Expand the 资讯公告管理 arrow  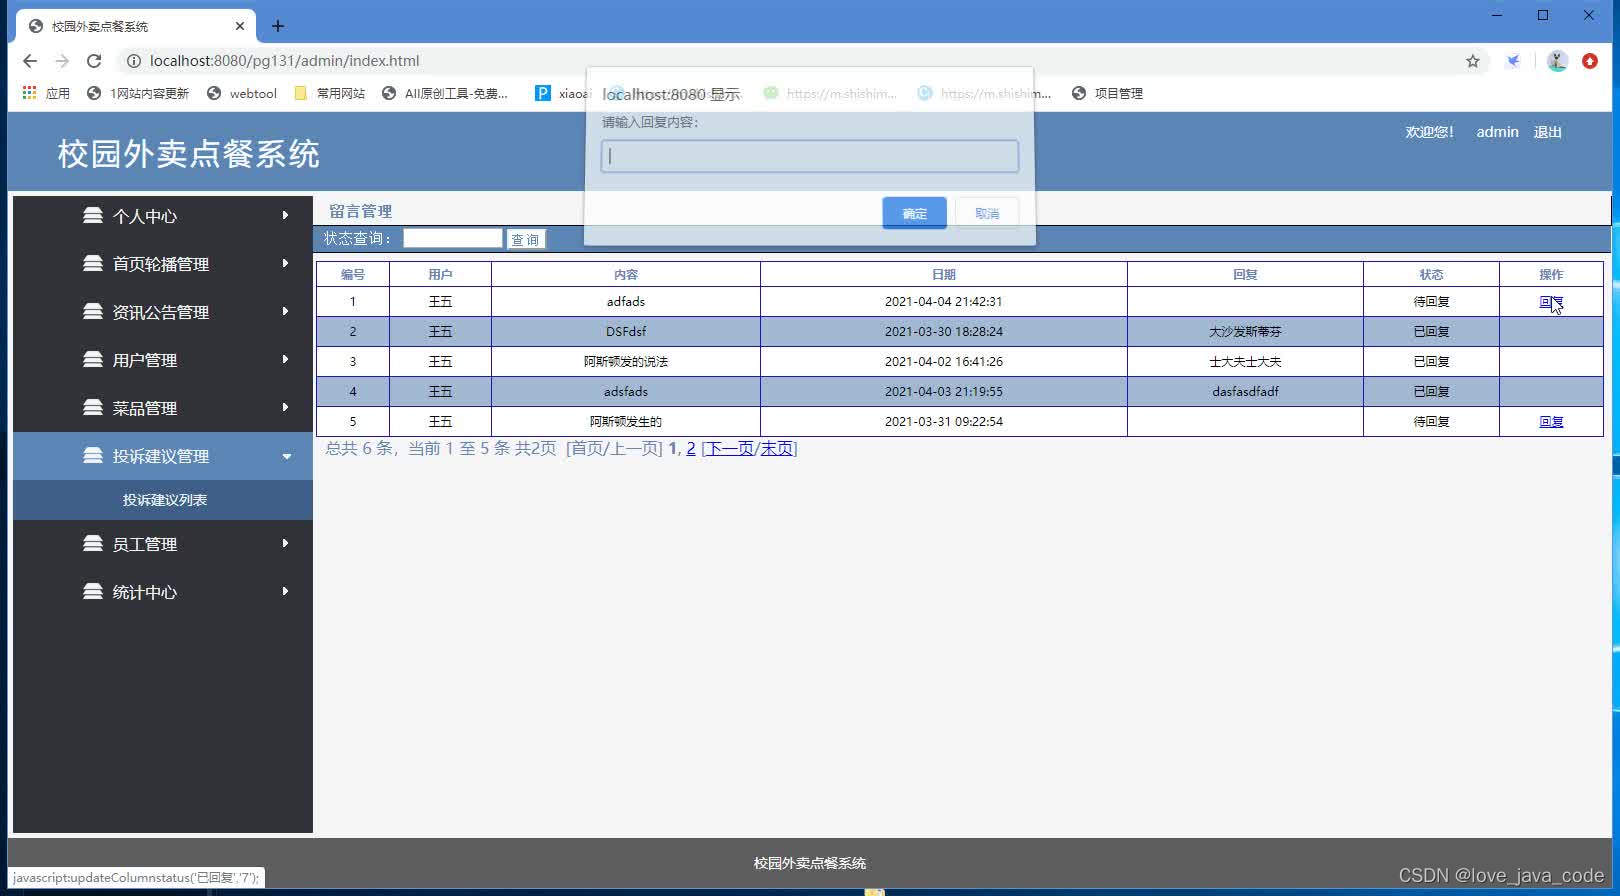pos(286,311)
